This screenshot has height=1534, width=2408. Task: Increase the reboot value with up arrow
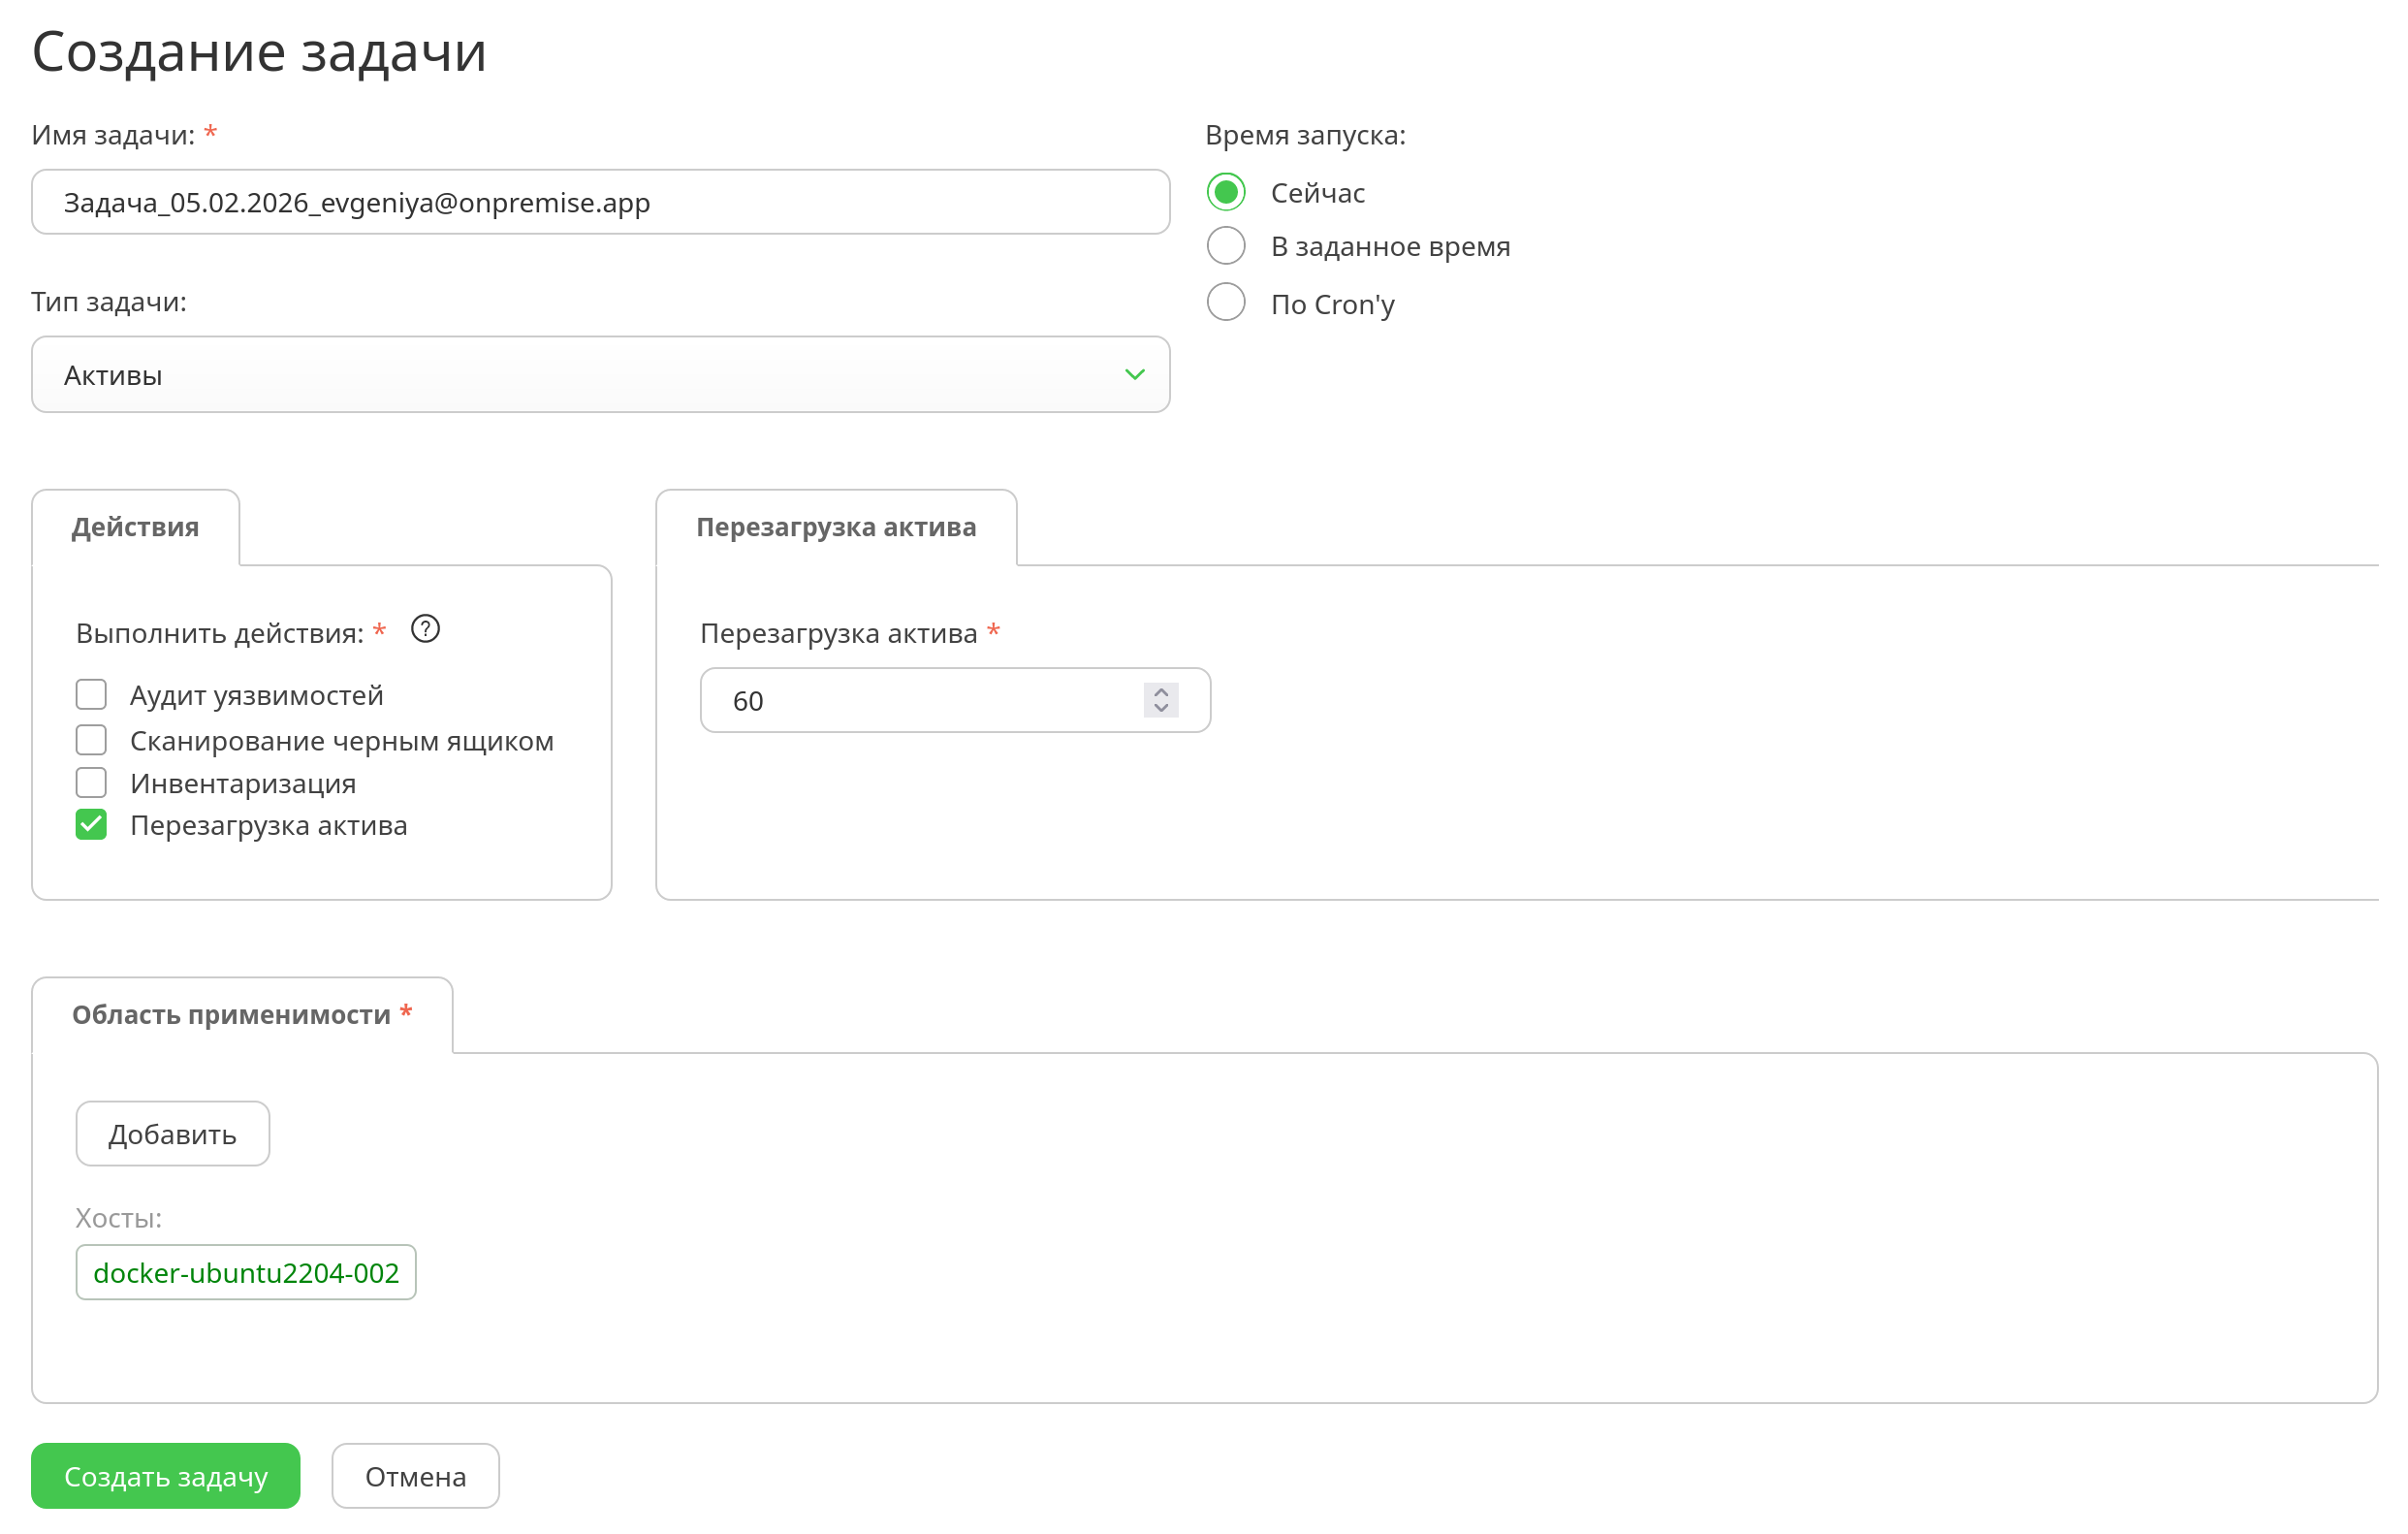(x=1161, y=692)
